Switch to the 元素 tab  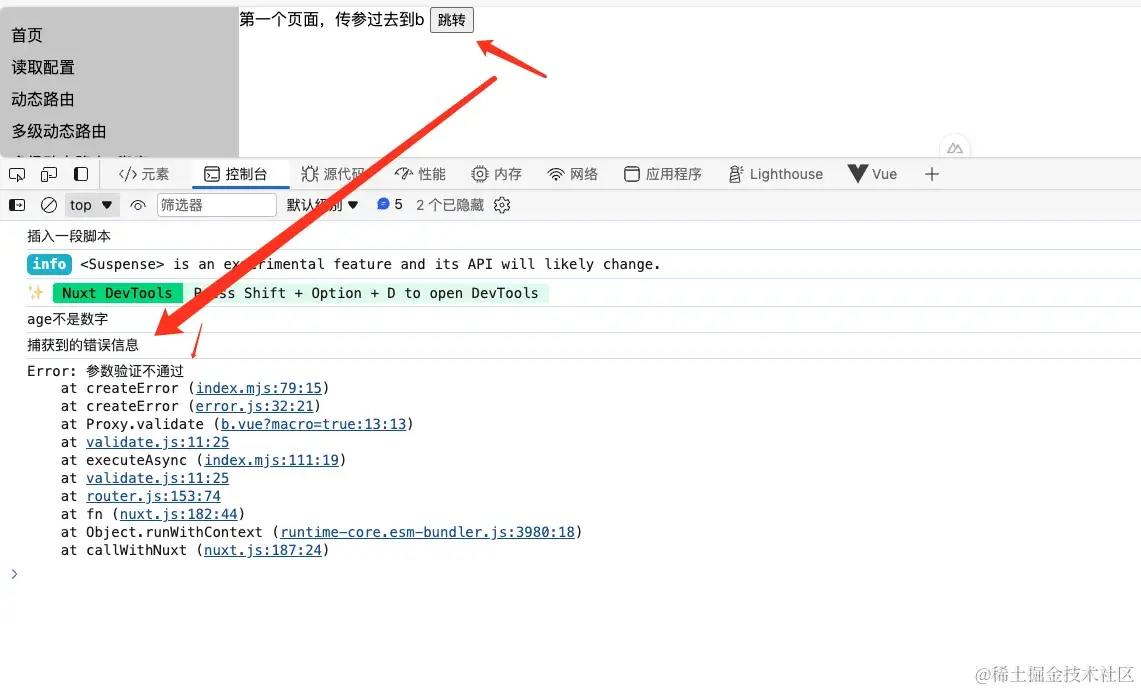[x=144, y=175]
